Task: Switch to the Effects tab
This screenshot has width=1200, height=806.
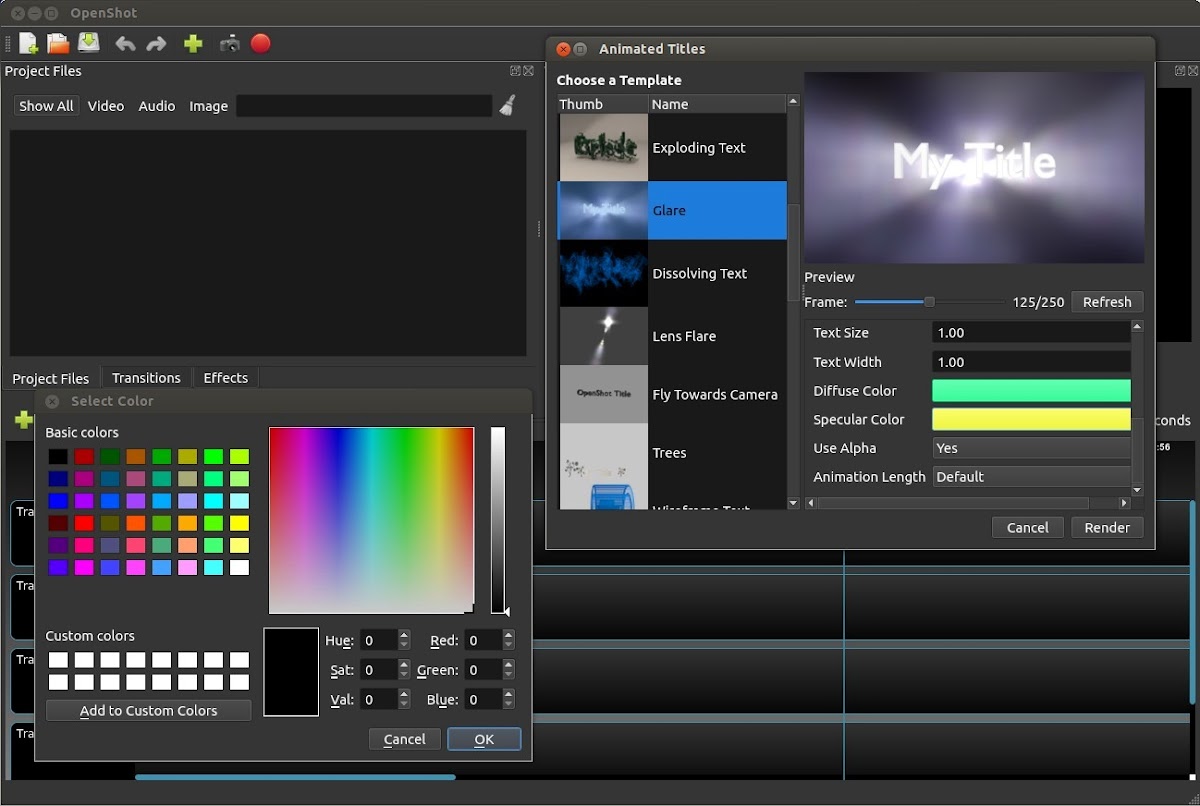Action: (x=225, y=378)
